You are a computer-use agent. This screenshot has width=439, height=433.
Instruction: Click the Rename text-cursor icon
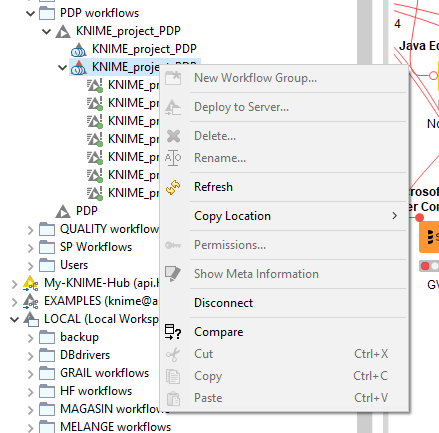coord(173,158)
